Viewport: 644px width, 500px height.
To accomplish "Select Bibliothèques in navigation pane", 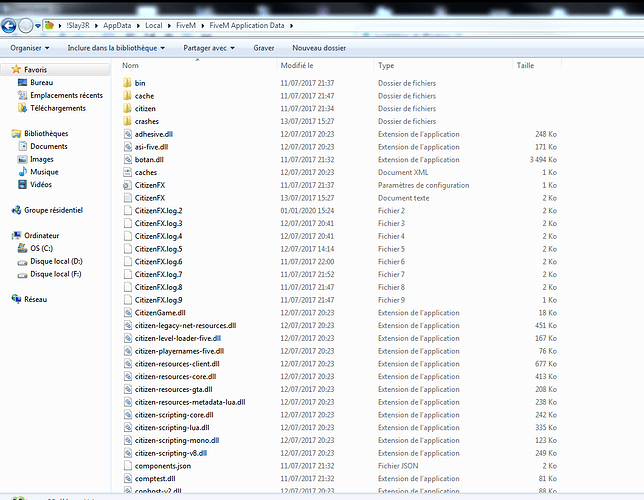I will click(46, 134).
